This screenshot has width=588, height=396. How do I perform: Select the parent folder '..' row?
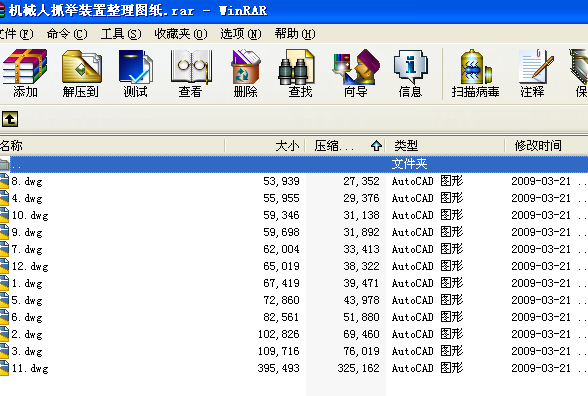[294, 164]
